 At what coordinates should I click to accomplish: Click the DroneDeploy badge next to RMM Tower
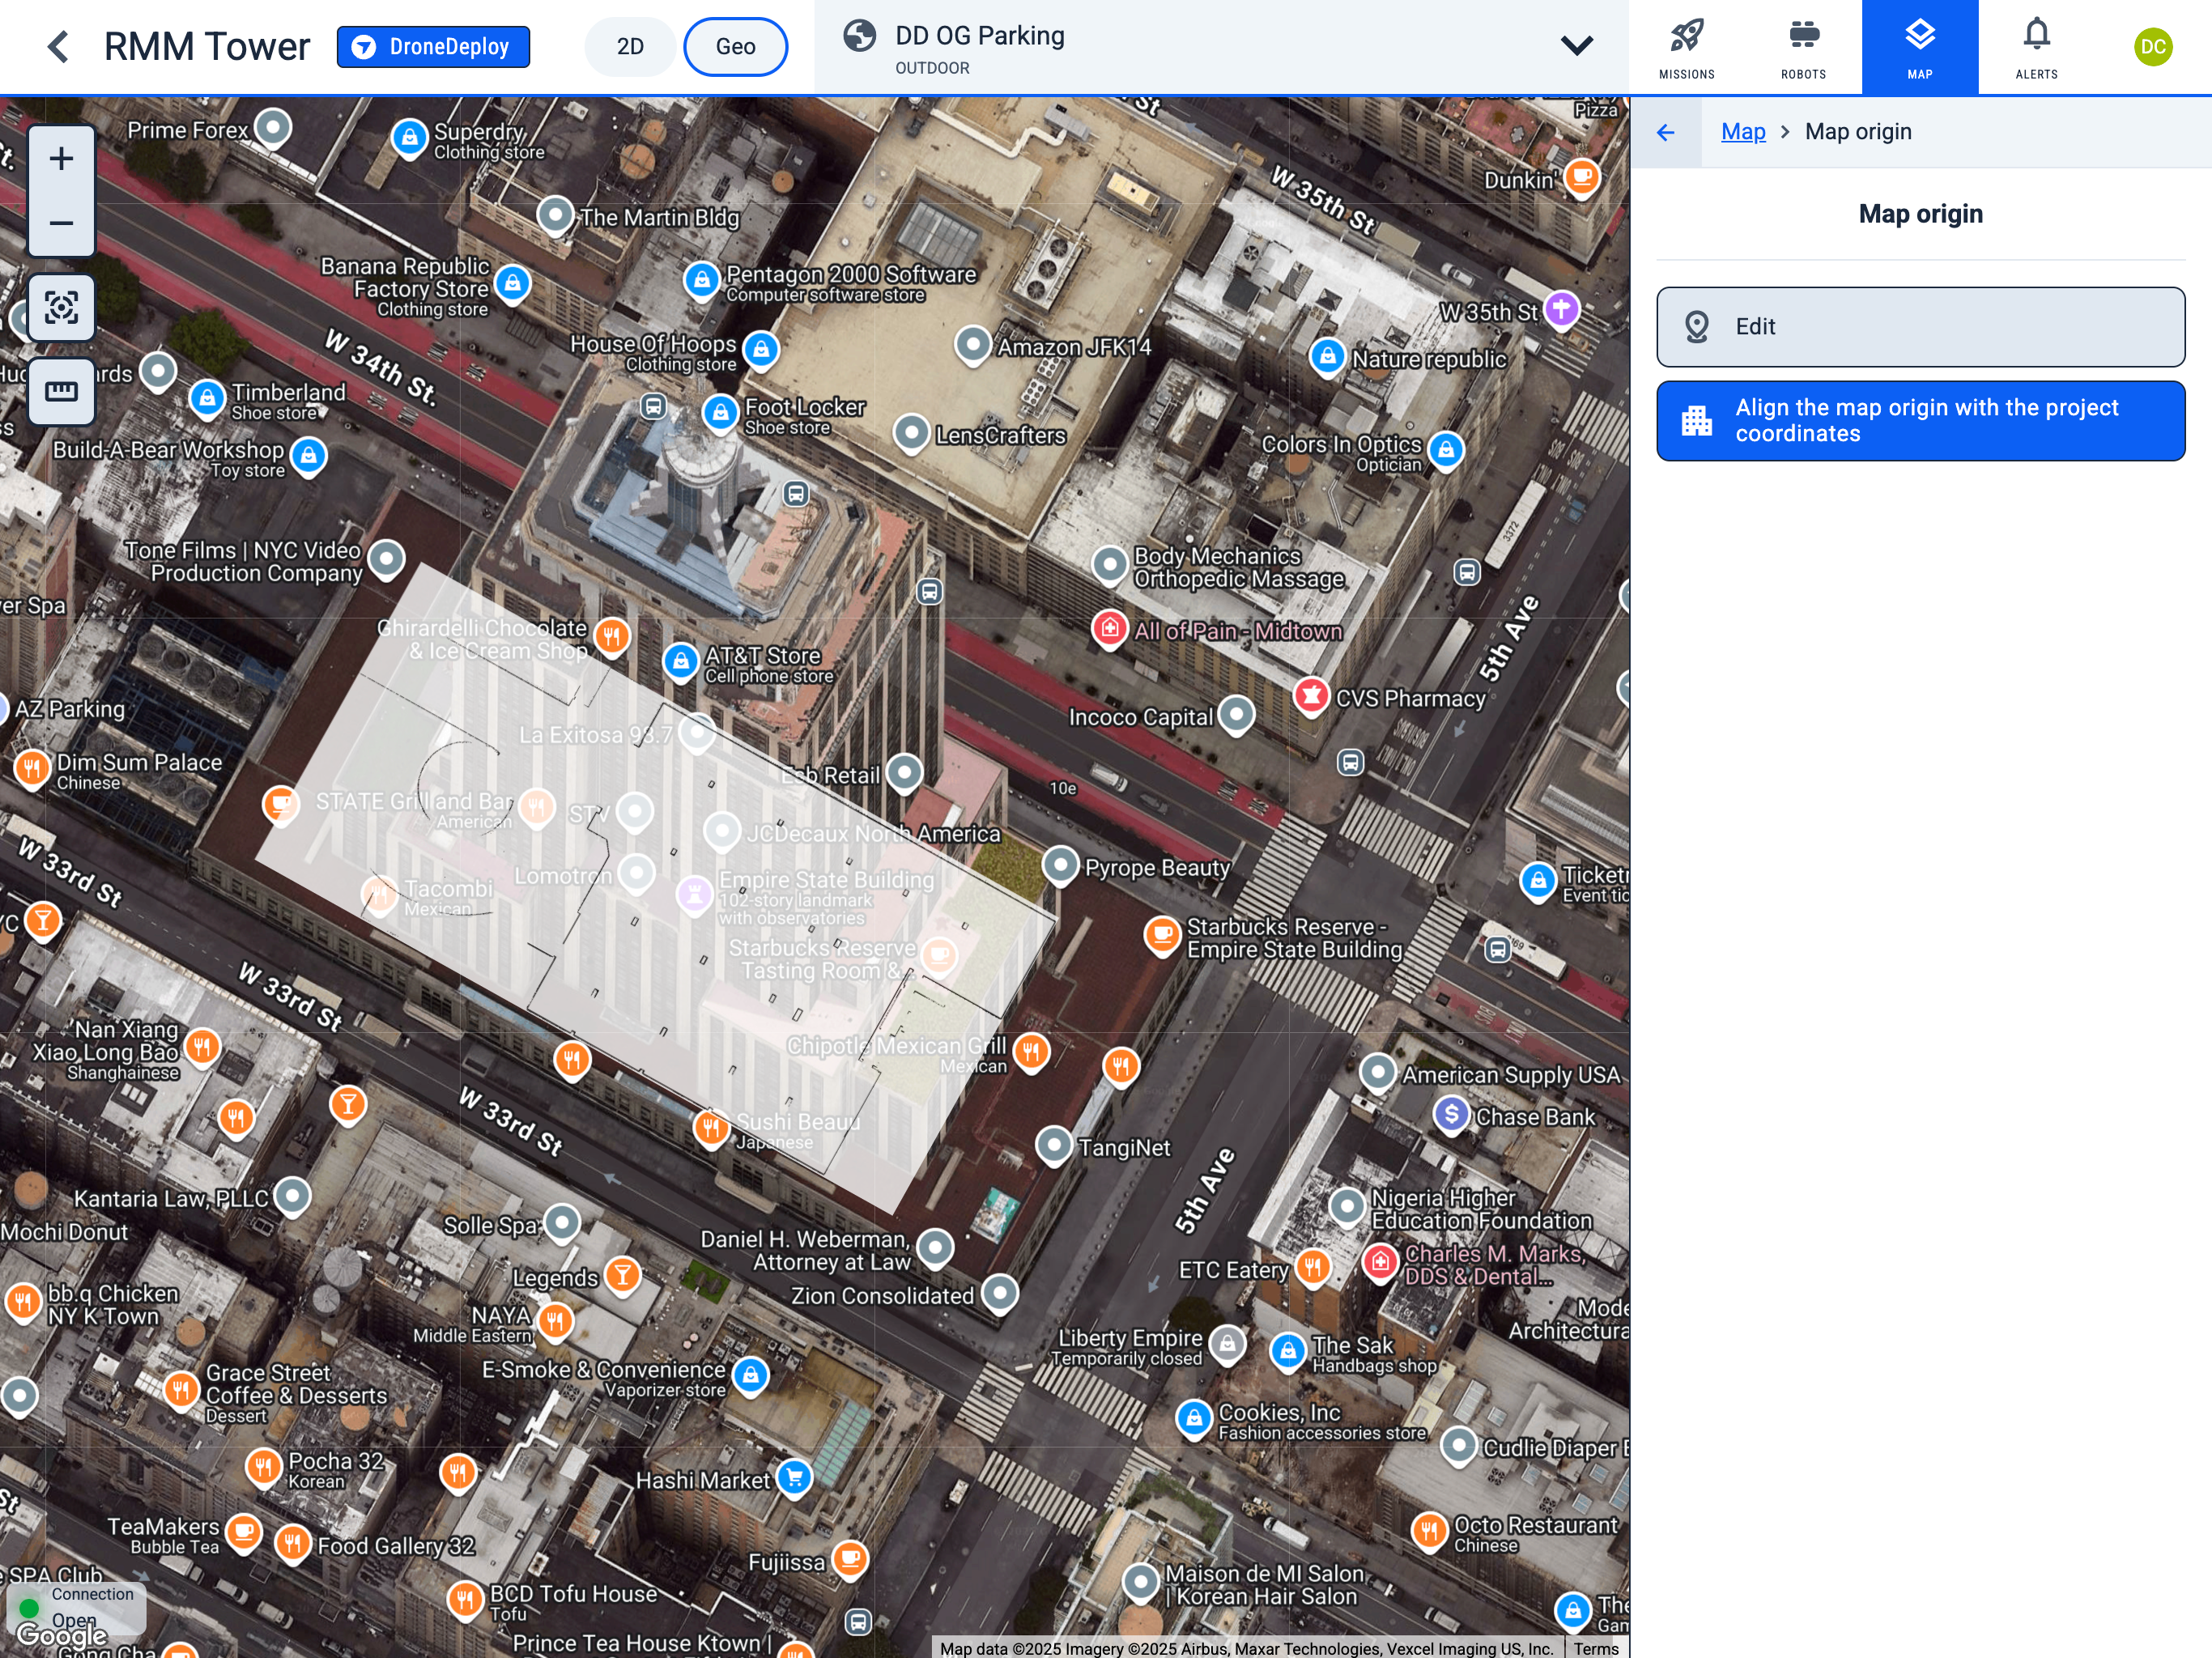click(x=433, y=45)
